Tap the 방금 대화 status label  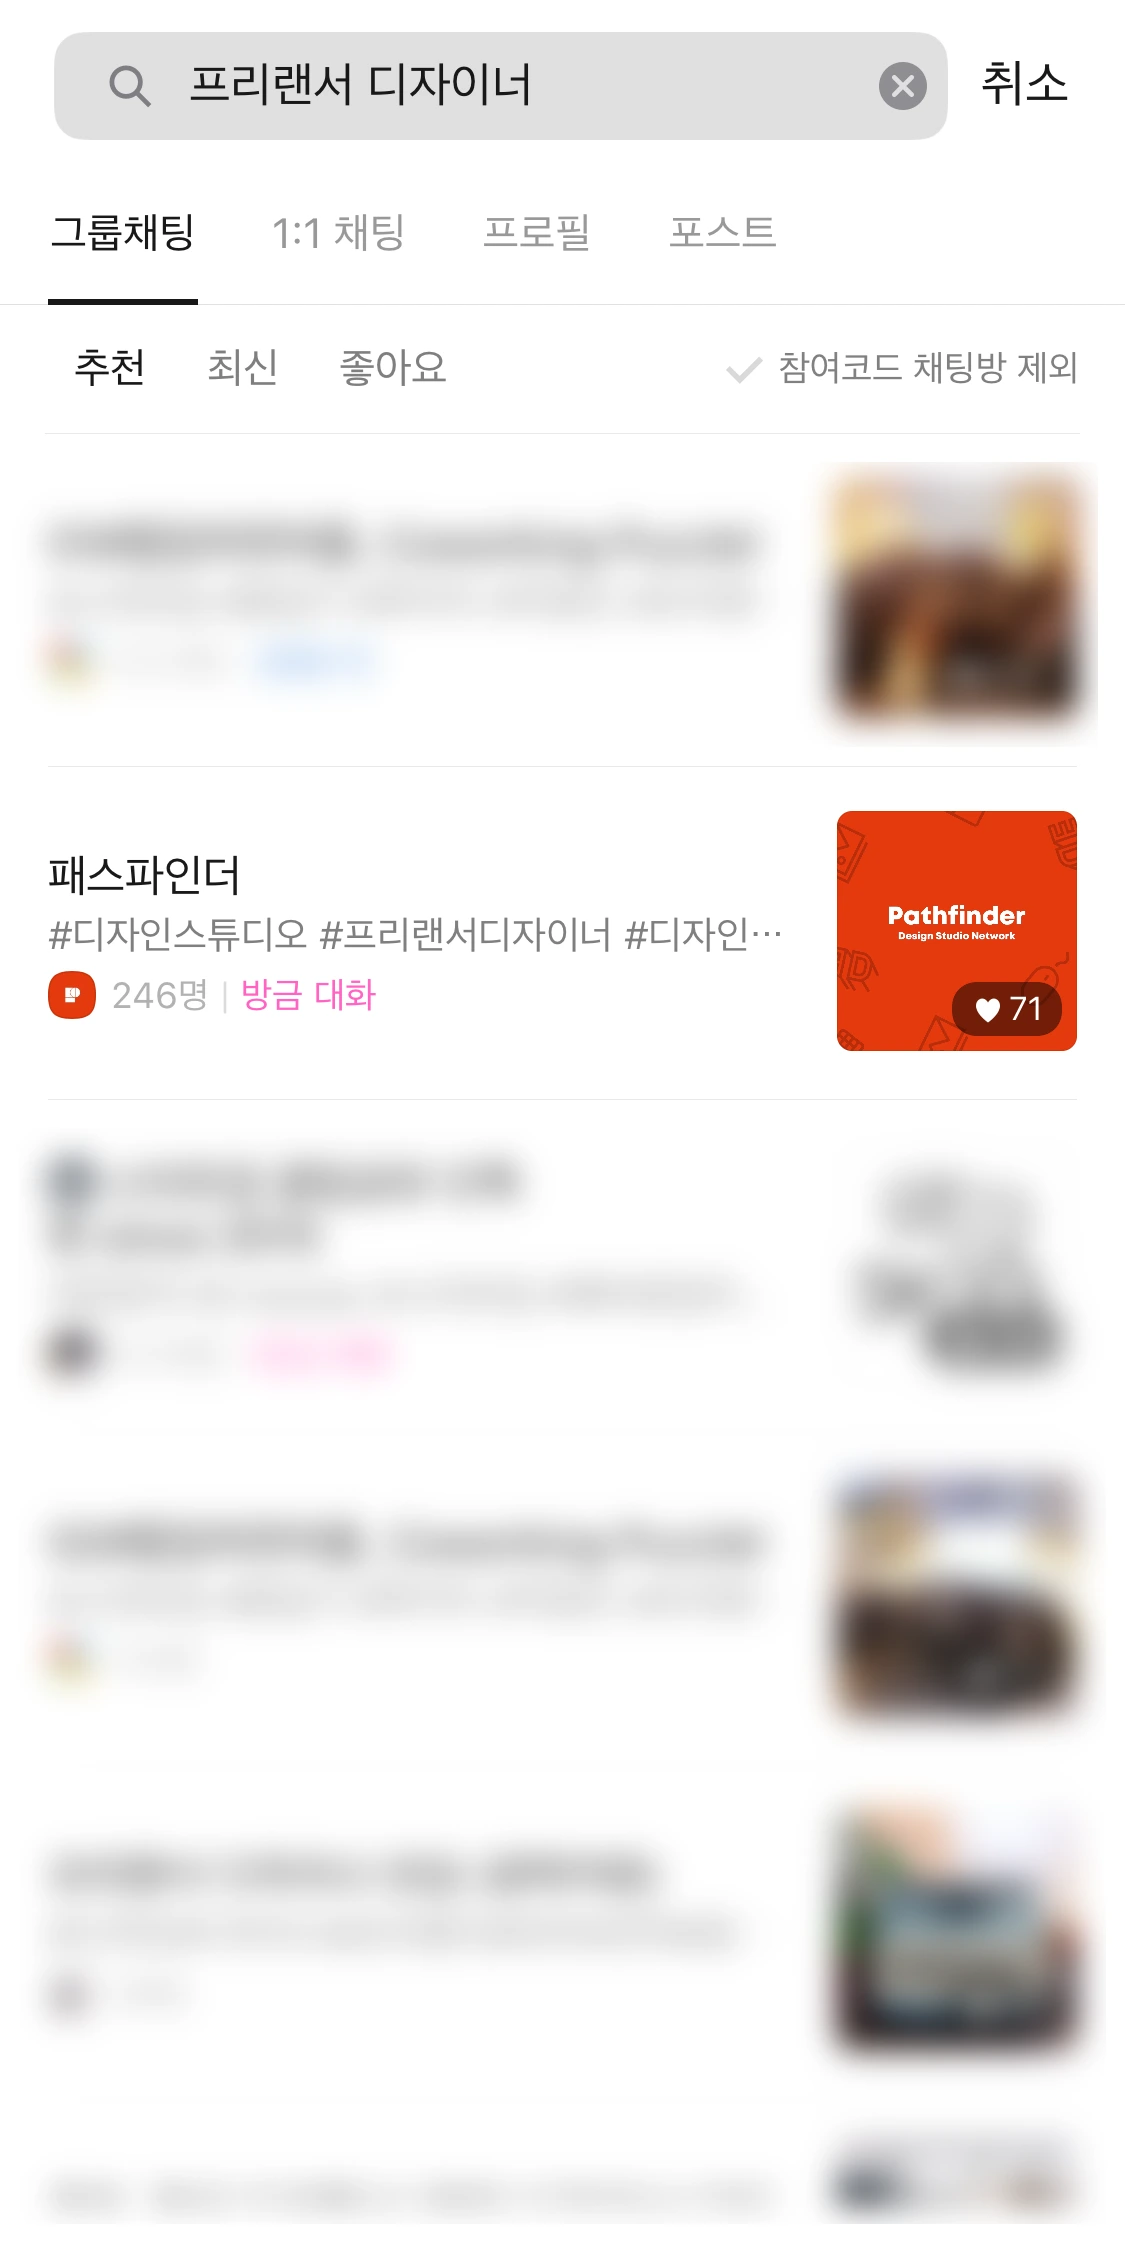308,995
